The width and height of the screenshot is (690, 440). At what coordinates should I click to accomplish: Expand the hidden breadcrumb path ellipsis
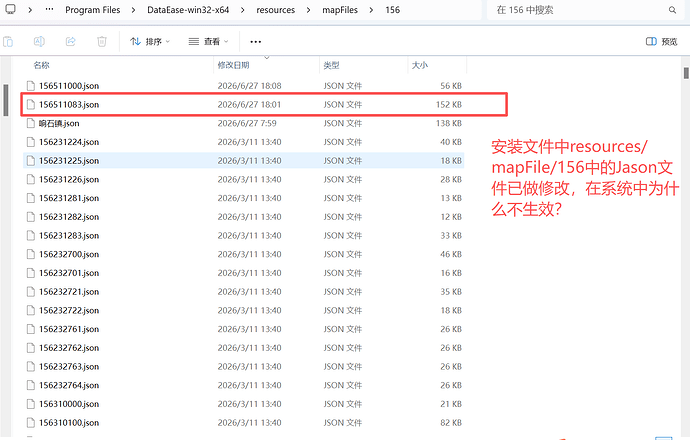pyautogui.click(x=49, y=10)
